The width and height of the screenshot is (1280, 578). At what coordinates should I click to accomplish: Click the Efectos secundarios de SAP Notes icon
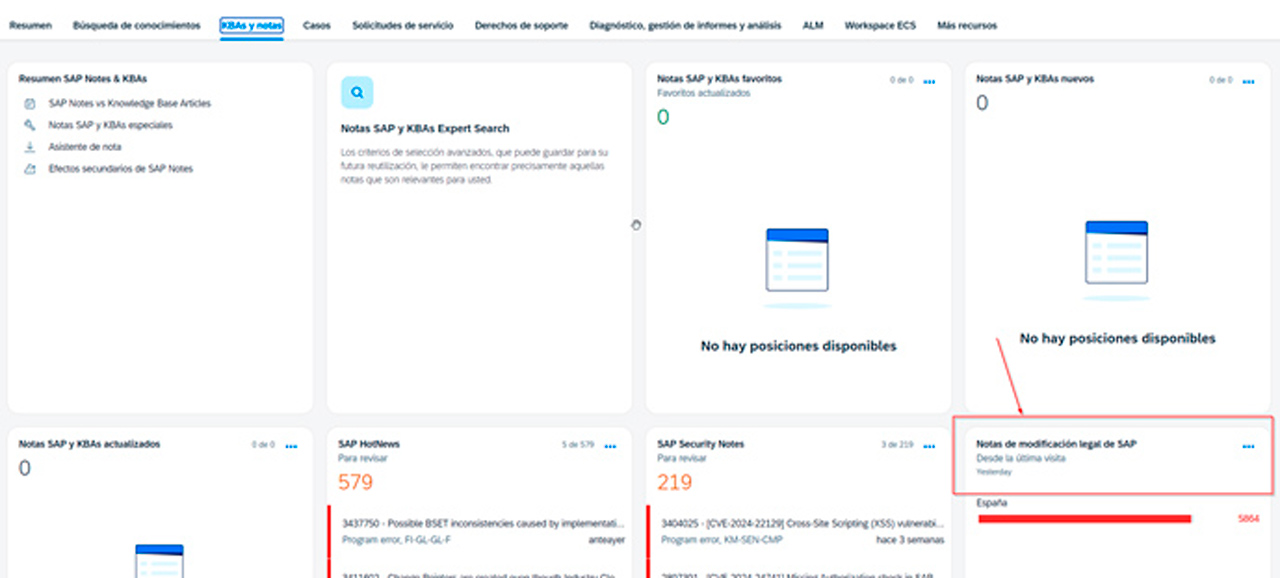30,169
